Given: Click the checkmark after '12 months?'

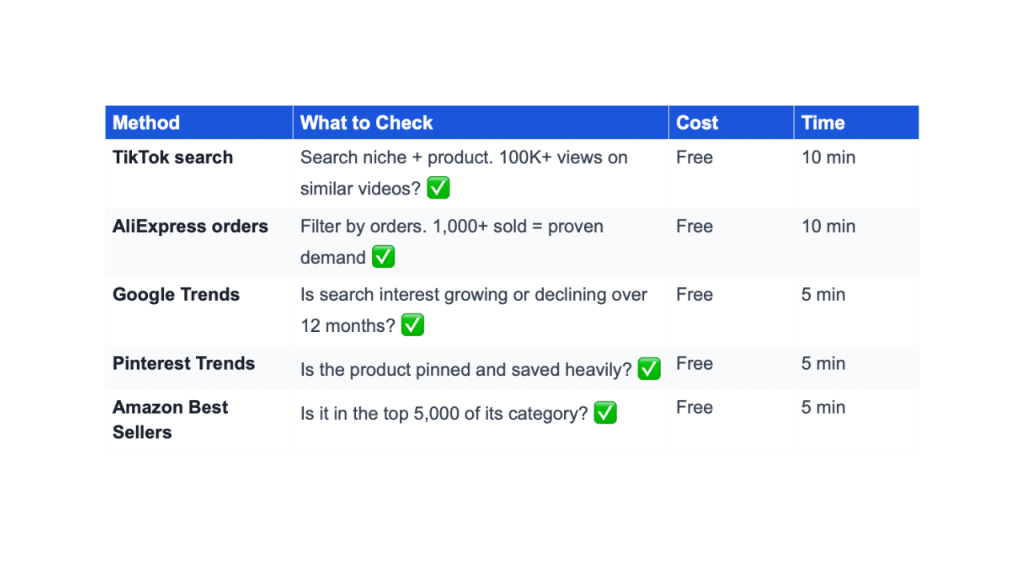Looking at the screenshot, I should [x=412, y=325].
